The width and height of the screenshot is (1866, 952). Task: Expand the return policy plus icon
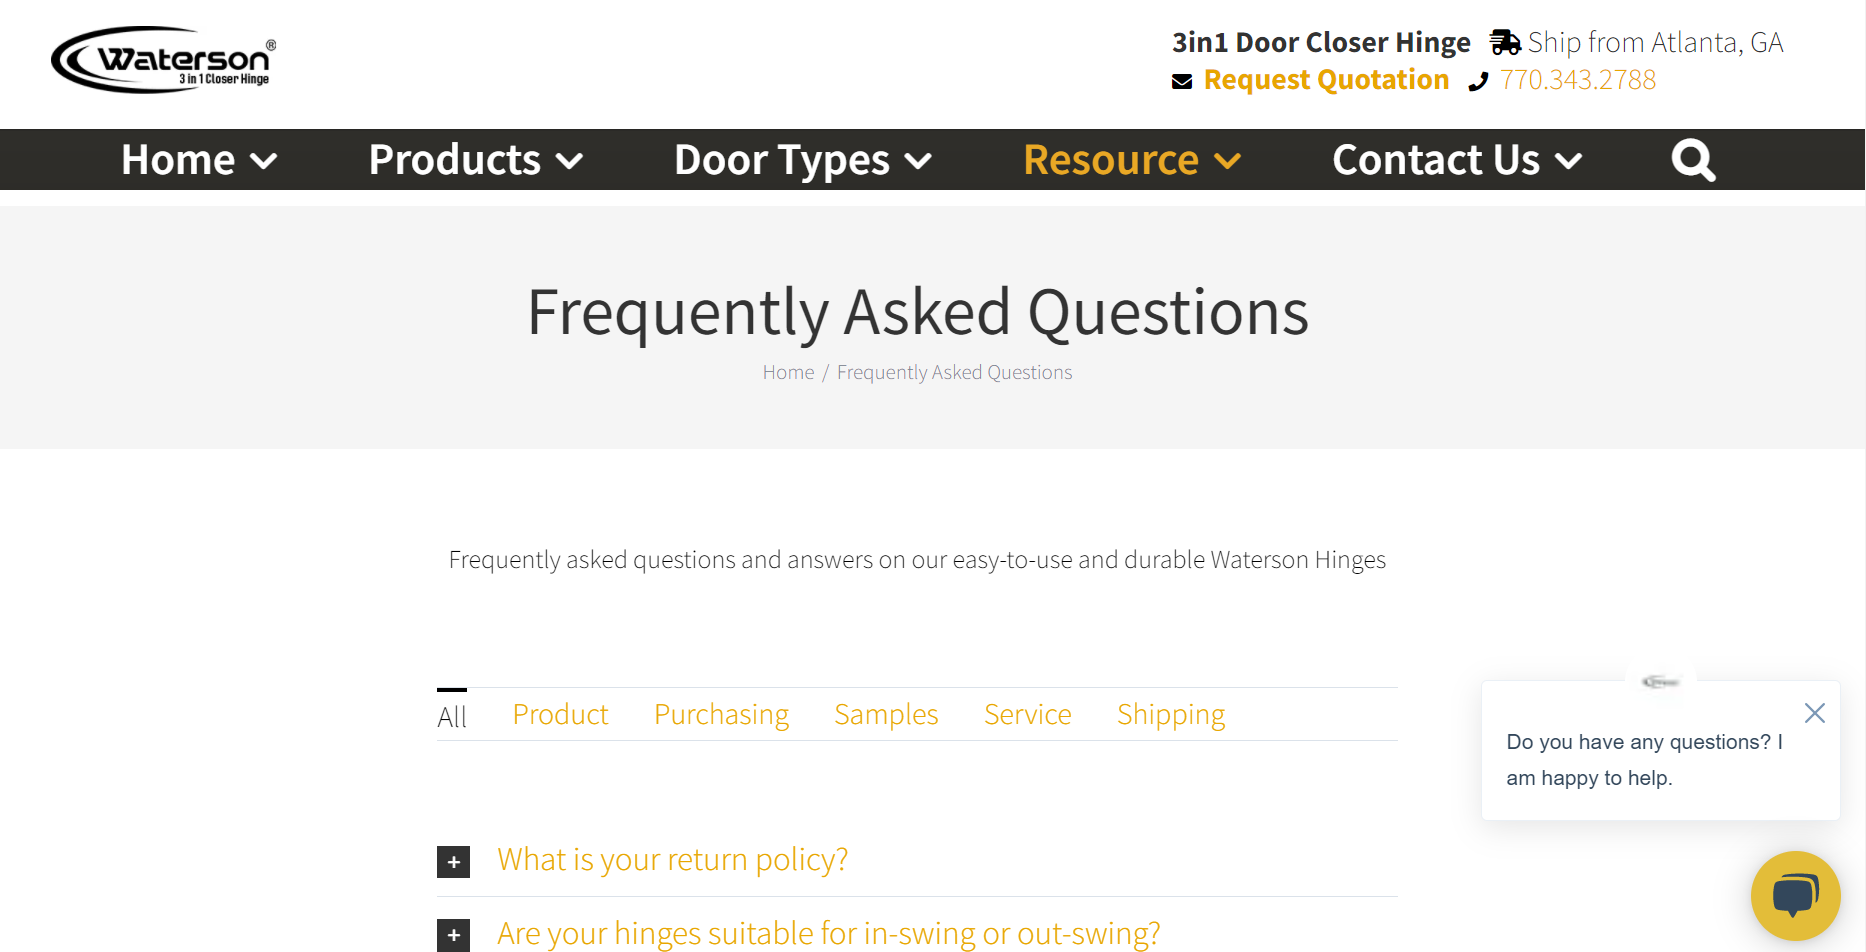(x=454, y=862)
